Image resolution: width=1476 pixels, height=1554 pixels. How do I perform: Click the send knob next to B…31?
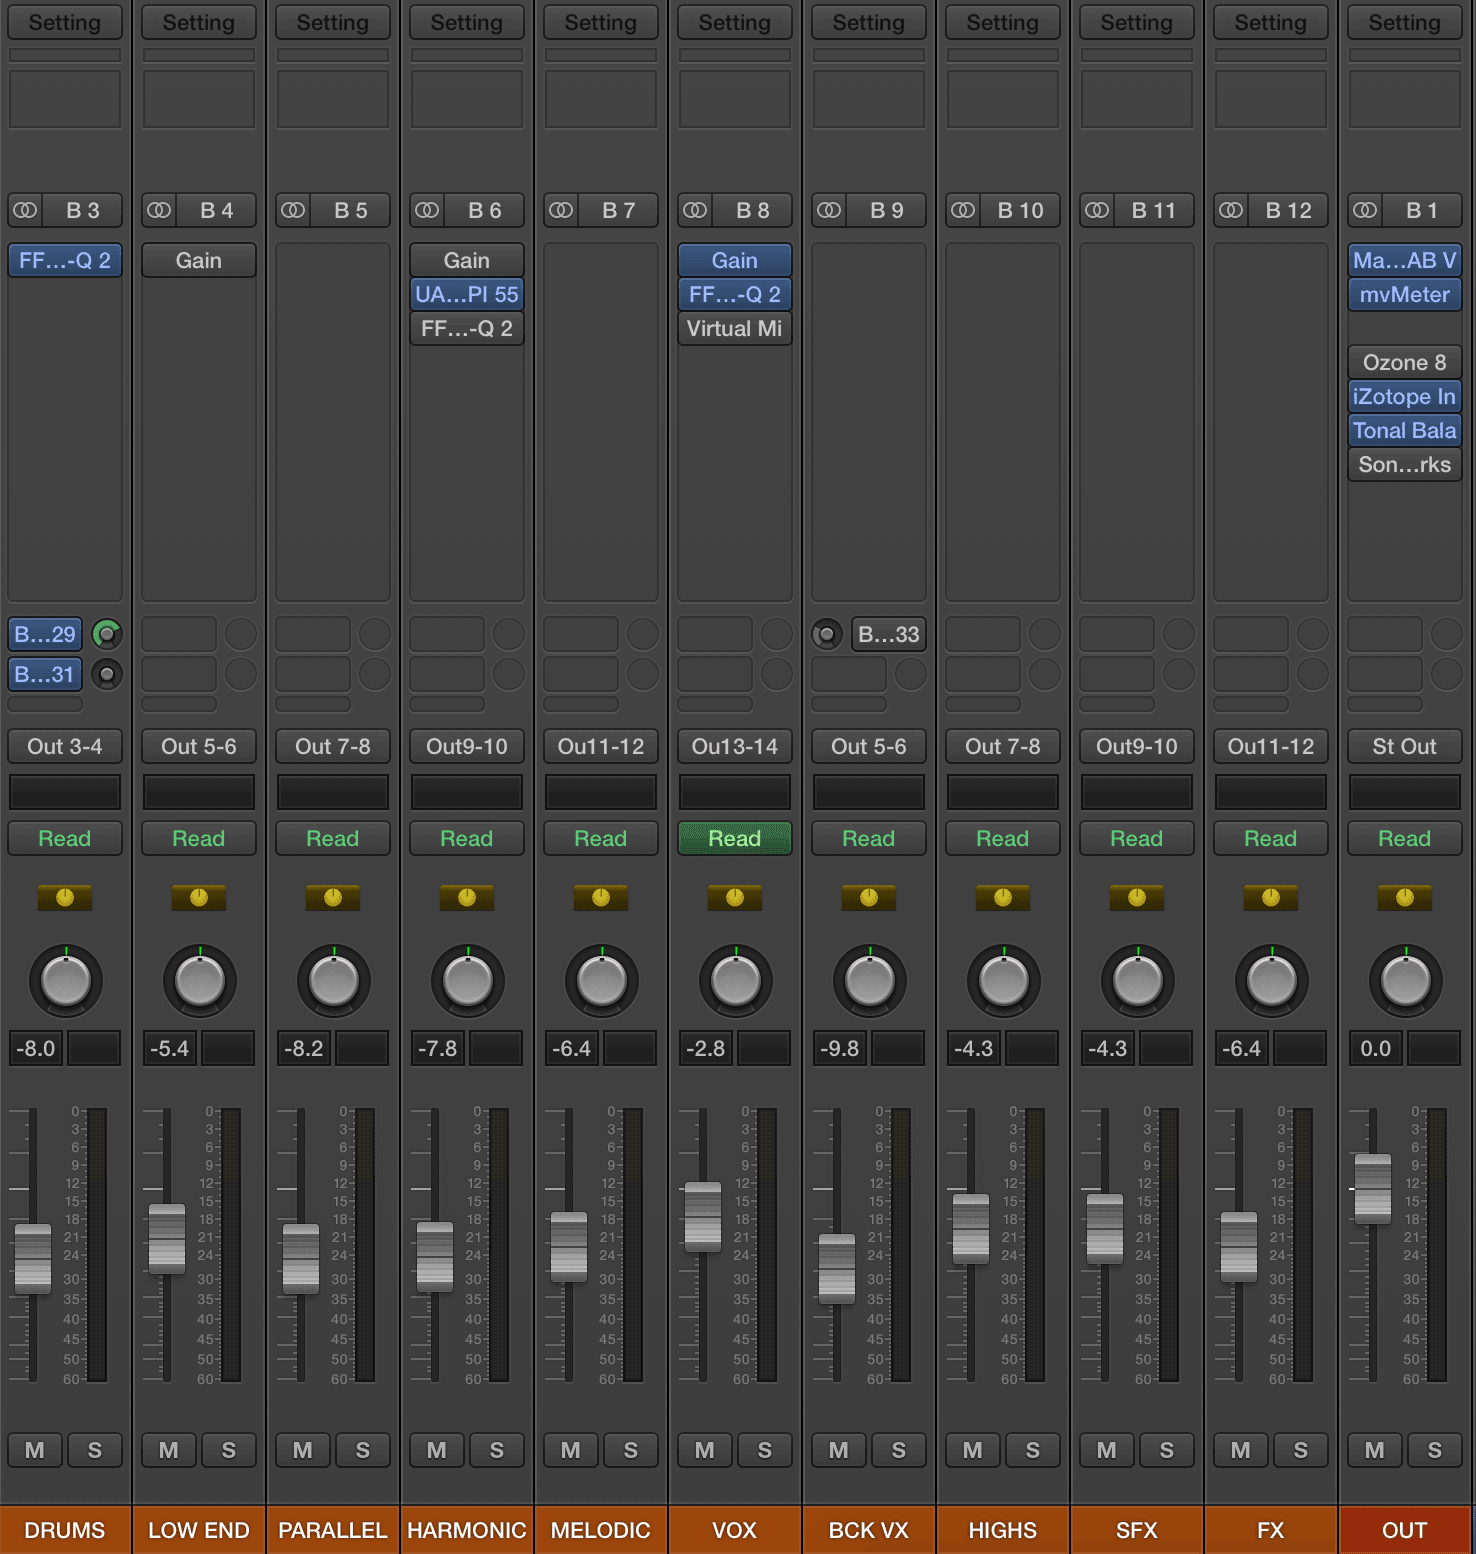pos(107,674)
